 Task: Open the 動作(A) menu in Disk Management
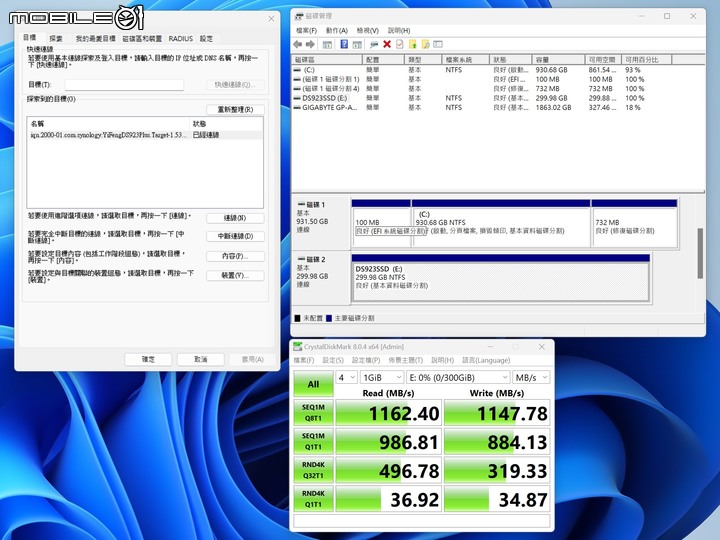point(337,31)
